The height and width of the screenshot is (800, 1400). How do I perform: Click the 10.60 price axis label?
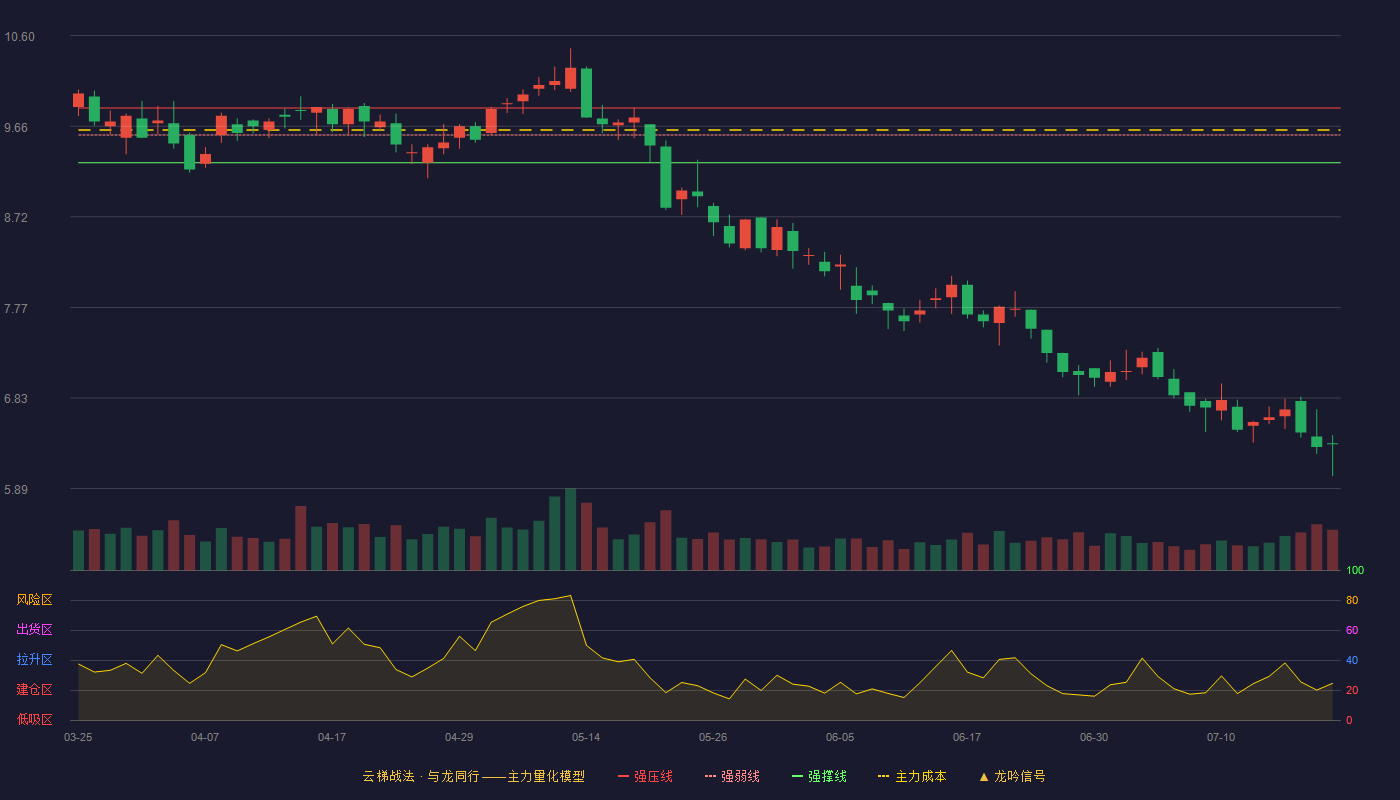pyautogui.click(x=19, y=37)
